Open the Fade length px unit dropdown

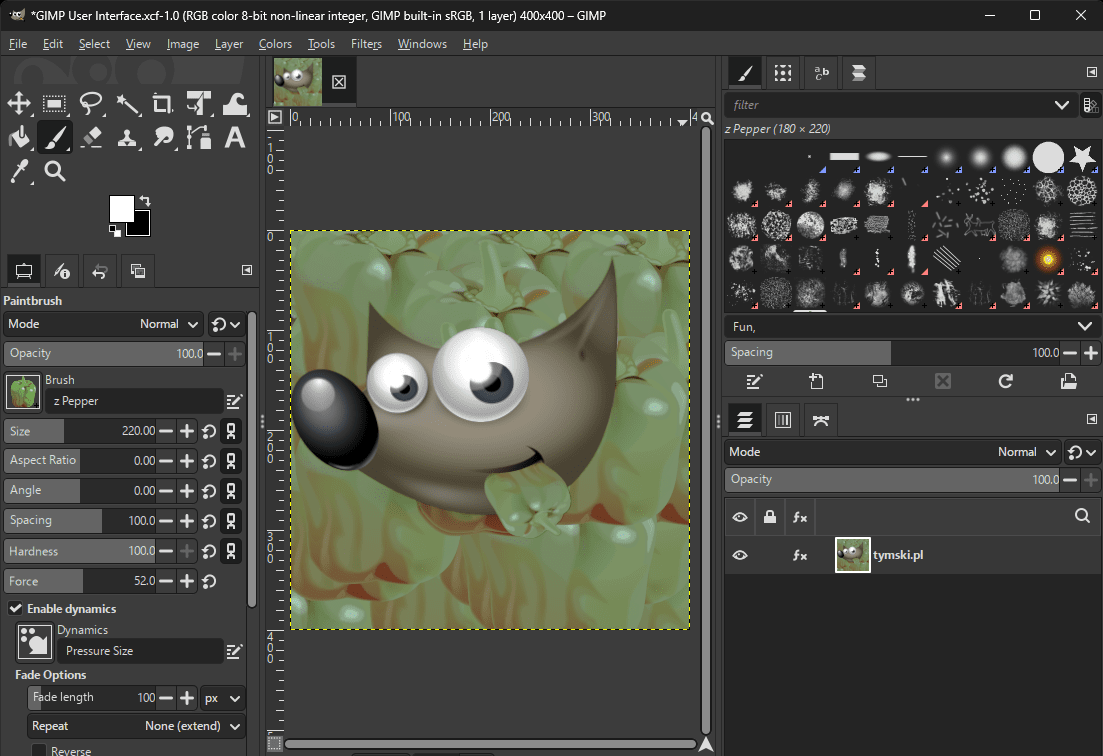tap(222, 698)
